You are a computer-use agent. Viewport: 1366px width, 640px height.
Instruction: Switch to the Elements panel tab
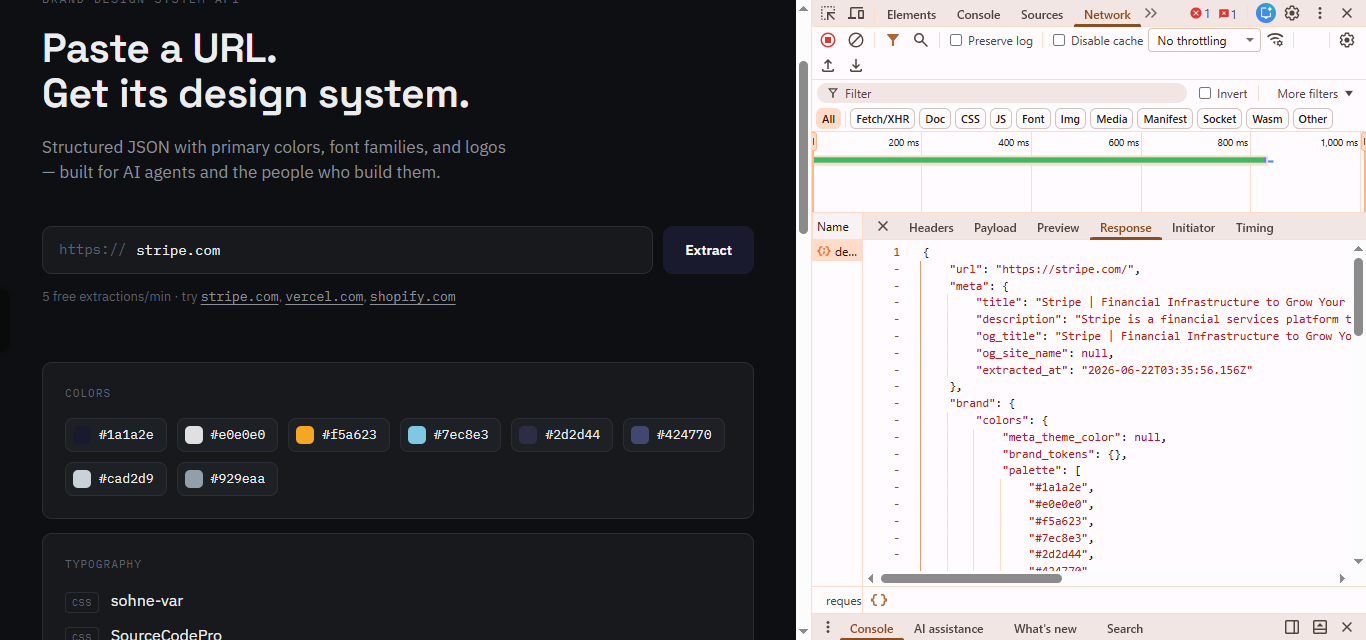pos(911,14)
